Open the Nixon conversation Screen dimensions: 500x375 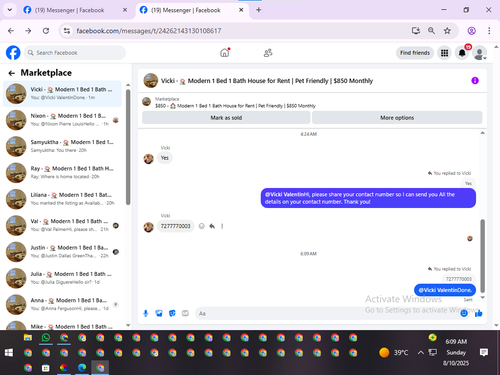pos(62,120)
